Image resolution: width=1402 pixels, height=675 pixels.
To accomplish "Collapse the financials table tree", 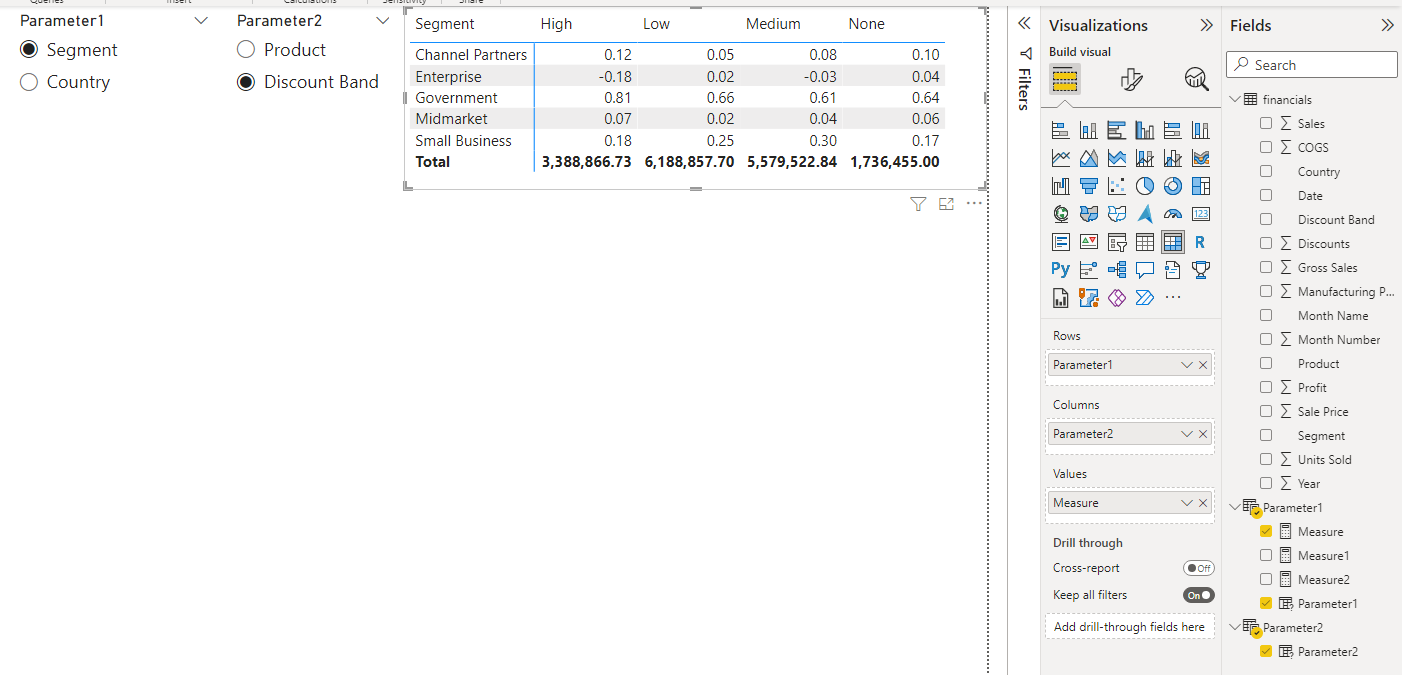I will pyautogui.click(x=1235, y=99).
